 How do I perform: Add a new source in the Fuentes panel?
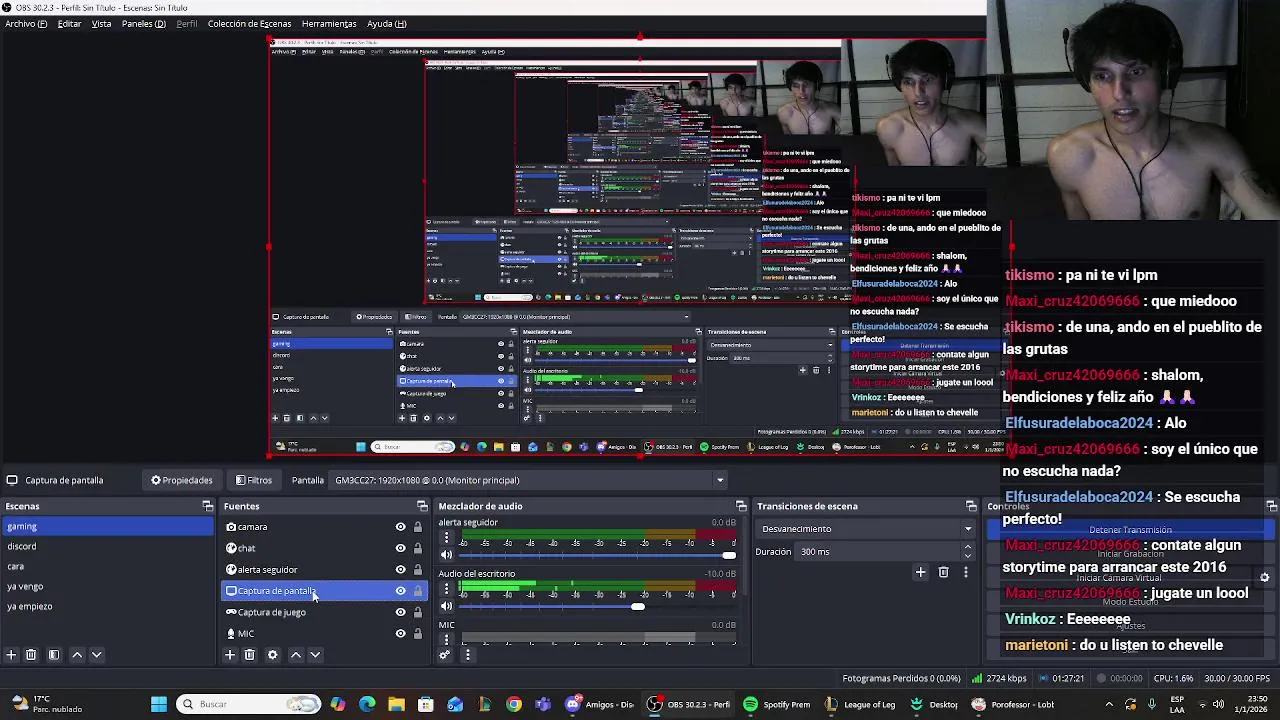tap(229, 655)
